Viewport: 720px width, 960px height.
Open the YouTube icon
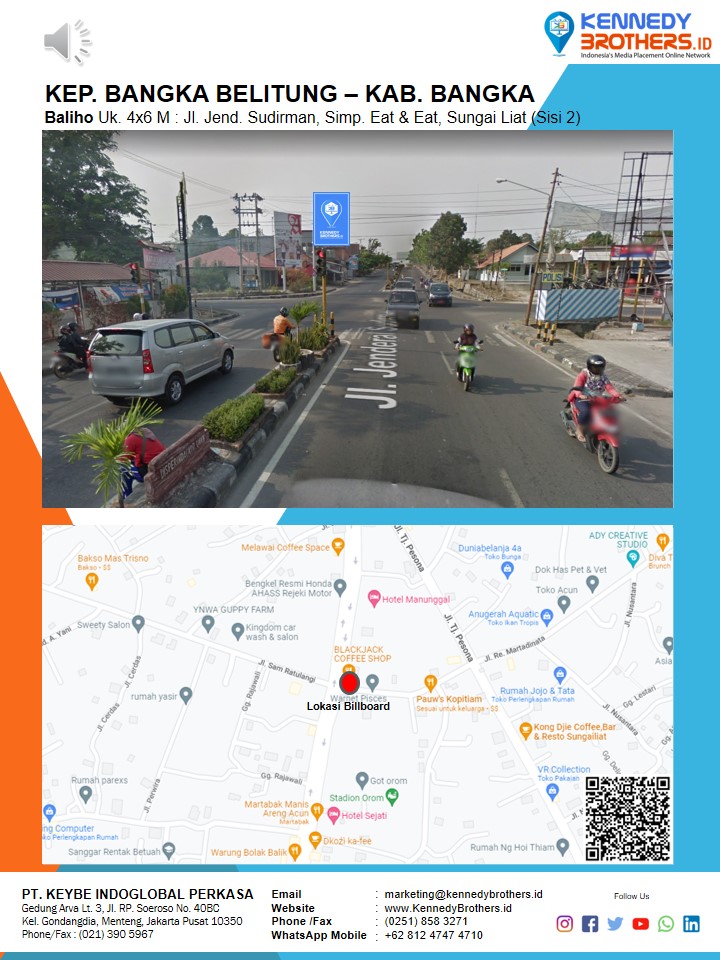tap(640, 923)
